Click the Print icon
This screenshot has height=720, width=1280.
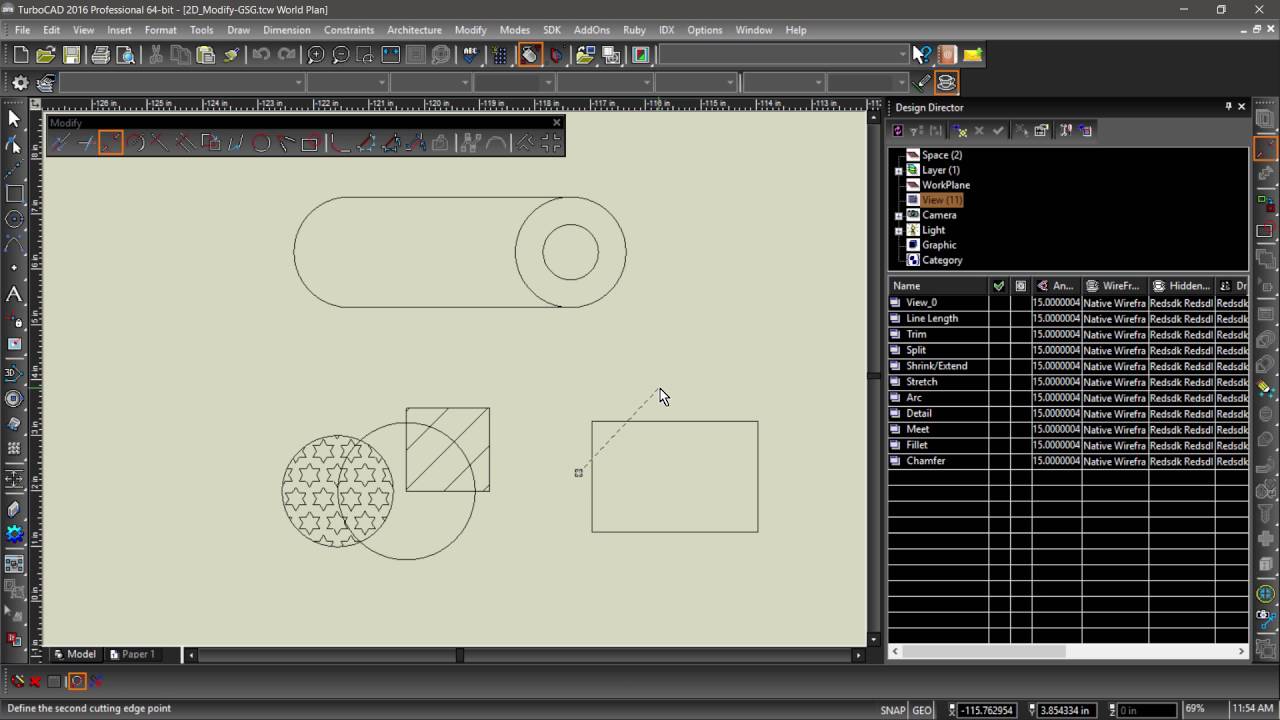pyautogui.click(x=100, y=55)
